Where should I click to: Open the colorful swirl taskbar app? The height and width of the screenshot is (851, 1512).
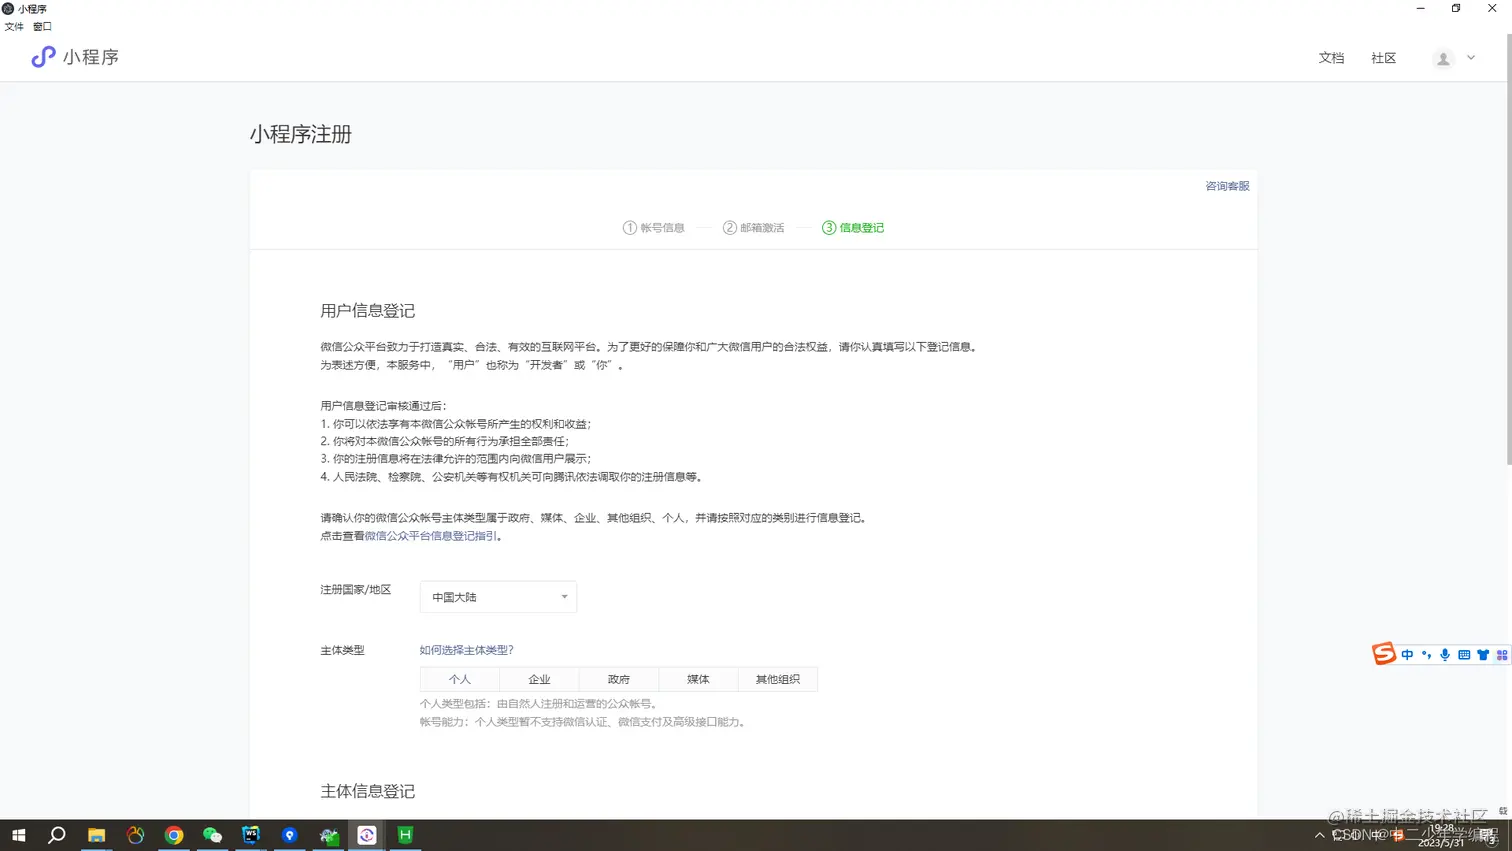[x=135, y=835]
